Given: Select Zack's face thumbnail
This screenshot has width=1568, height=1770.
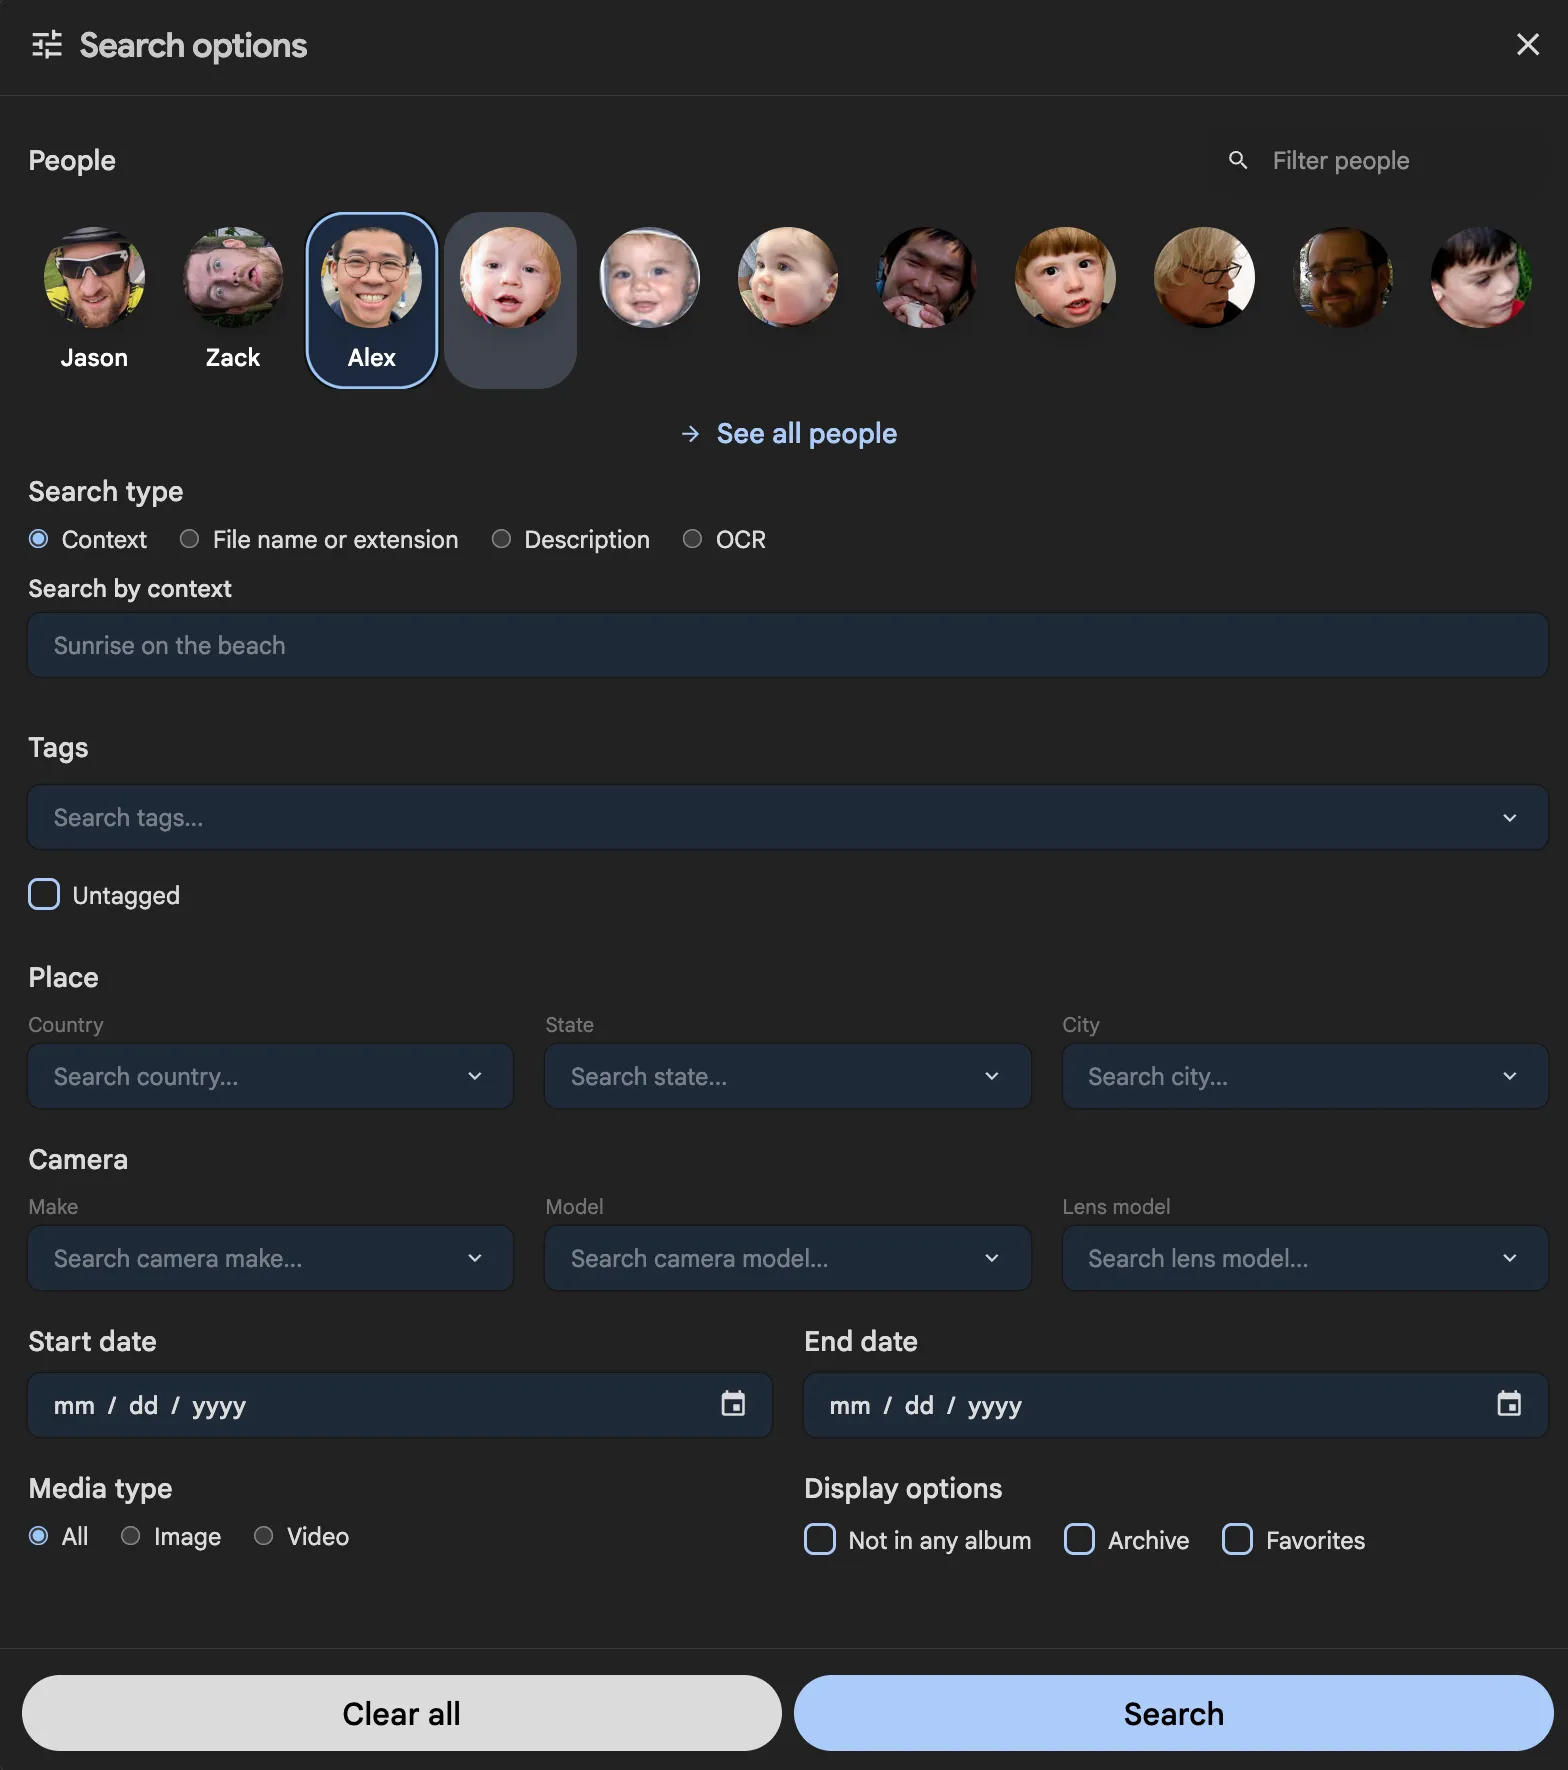Looking at the screenshot, I should [x=233, y=278].
